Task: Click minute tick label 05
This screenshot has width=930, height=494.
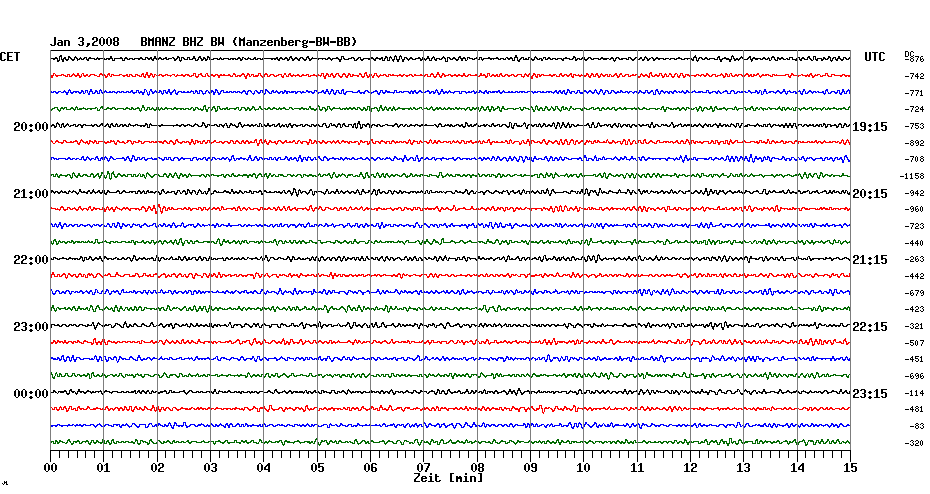Action: point(317,468)
